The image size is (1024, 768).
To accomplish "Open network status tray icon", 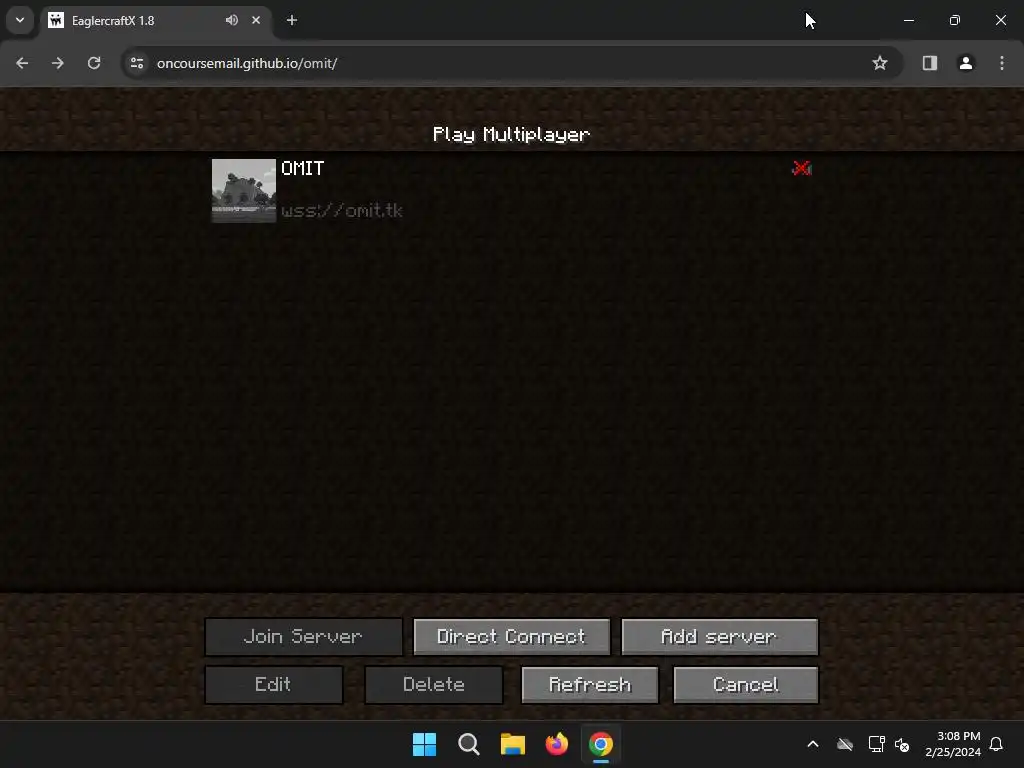I will (876, 744).
